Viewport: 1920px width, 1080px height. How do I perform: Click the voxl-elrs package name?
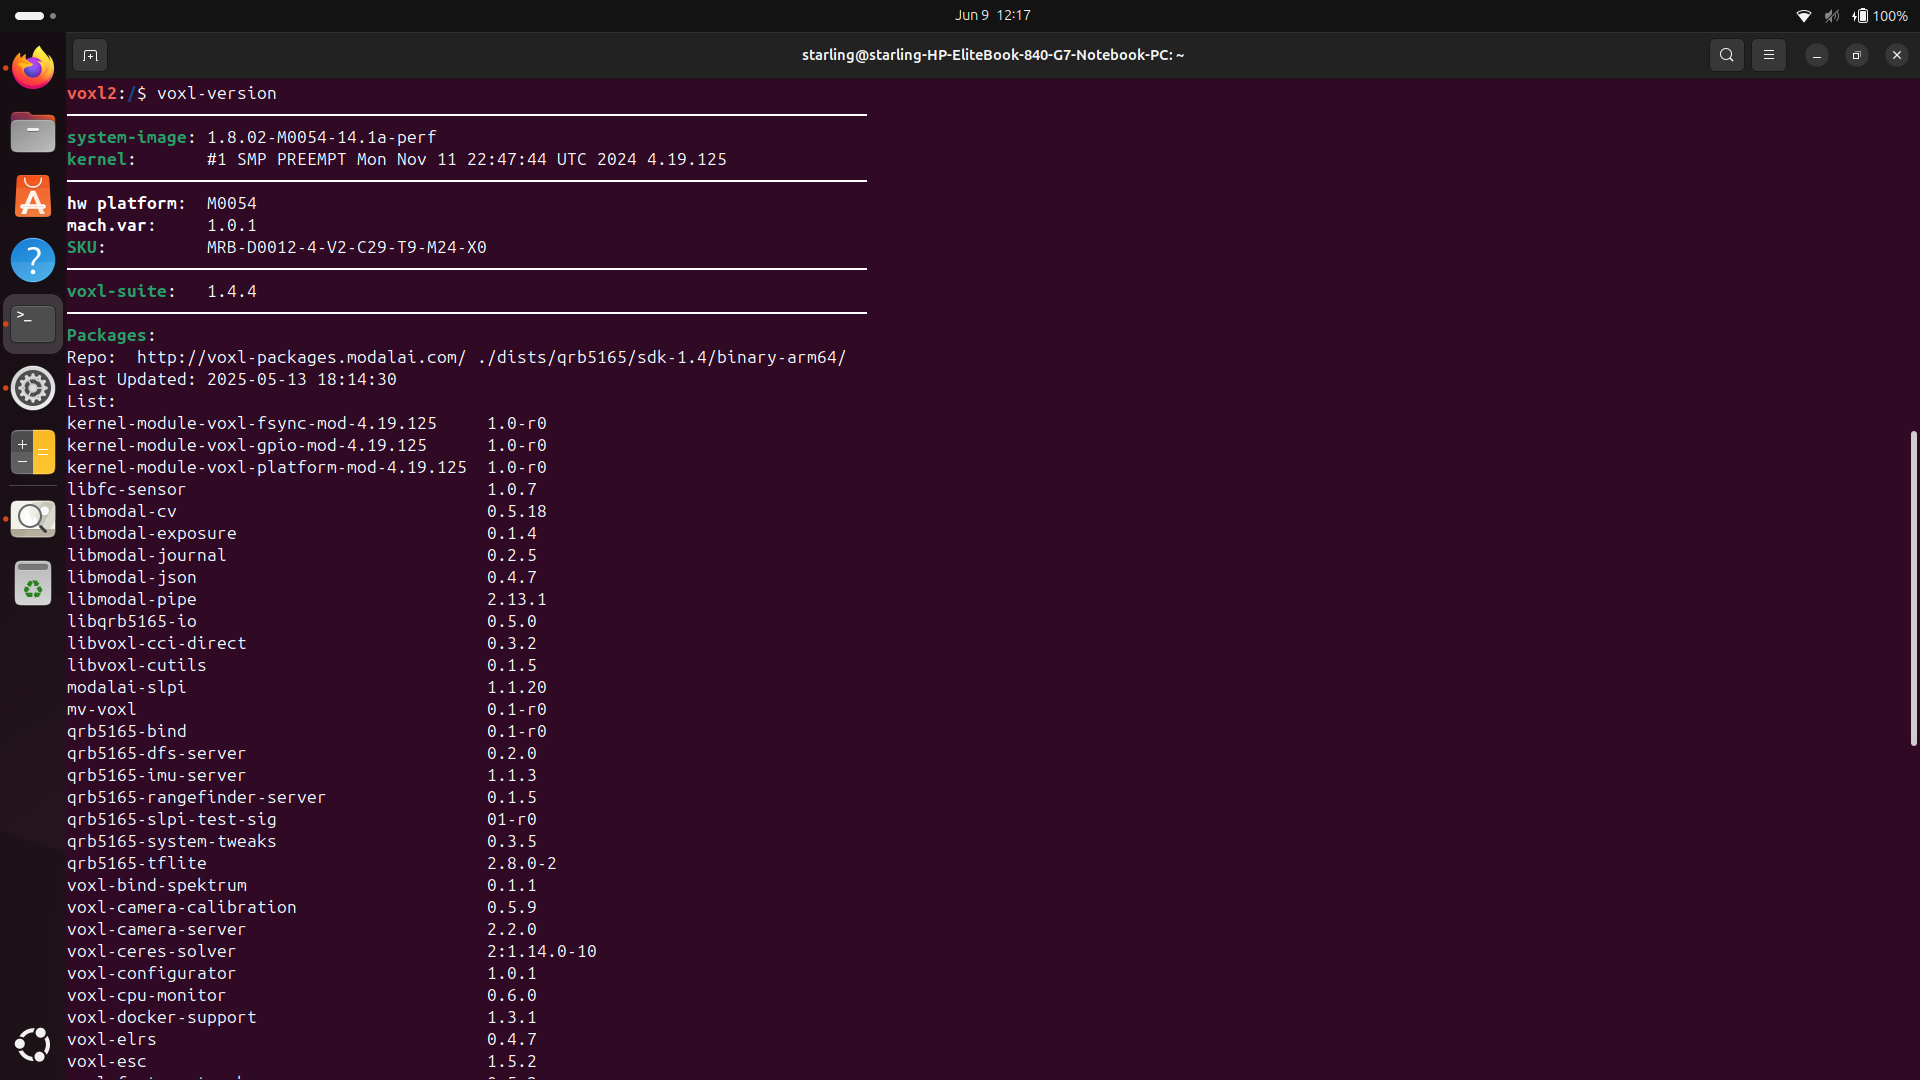(x=112, y=1039)
